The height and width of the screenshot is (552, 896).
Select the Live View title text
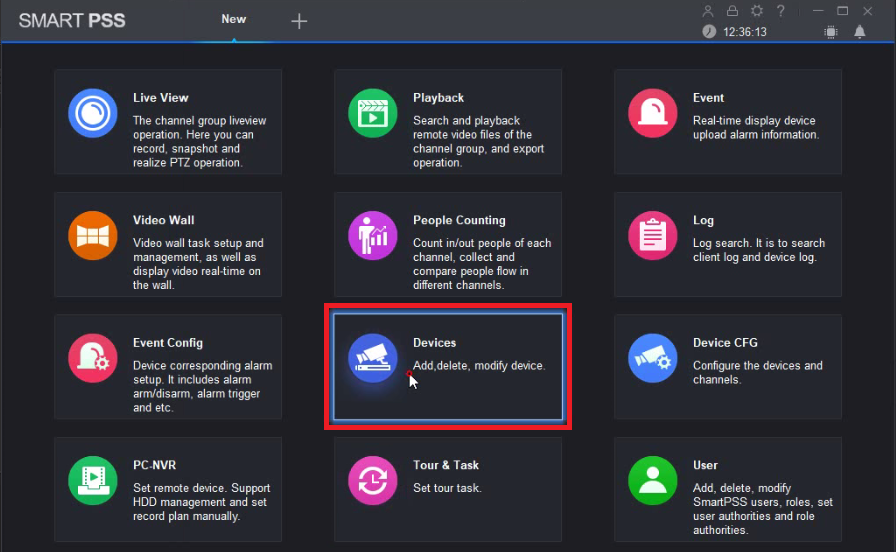[161, 98]
